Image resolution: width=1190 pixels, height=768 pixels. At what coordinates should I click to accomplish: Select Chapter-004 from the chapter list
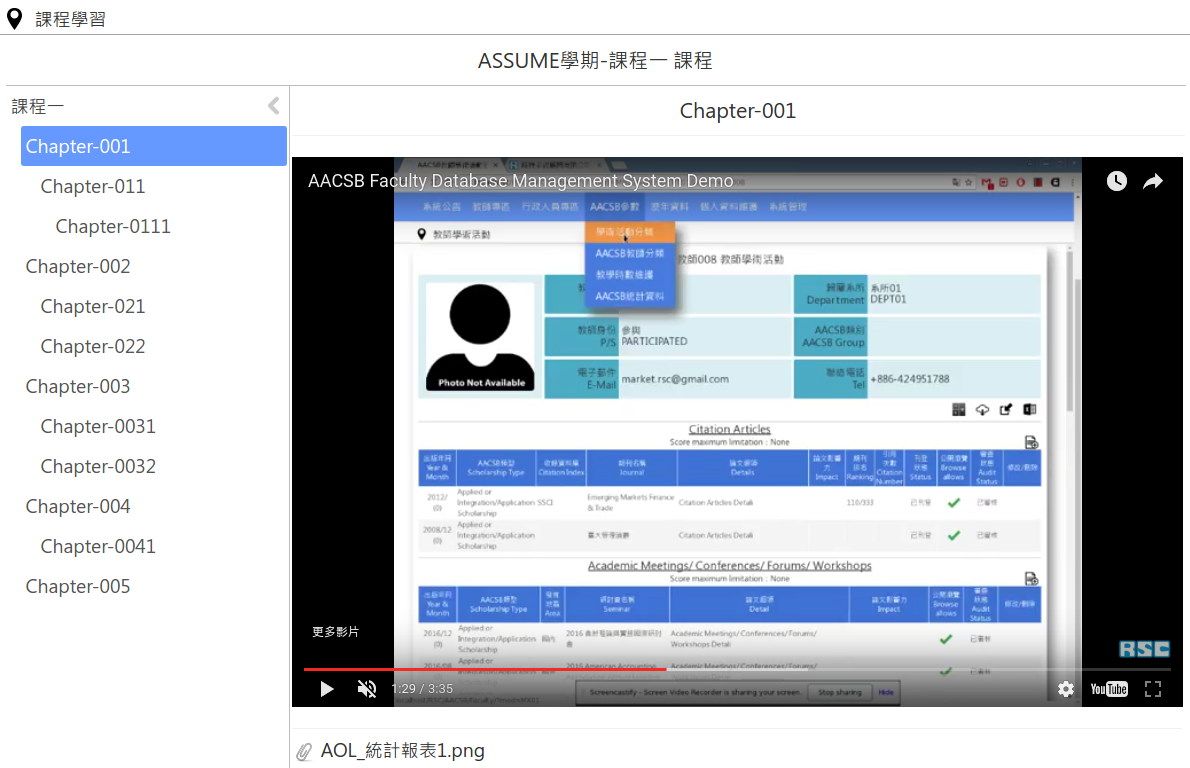(x=78, y=506)
